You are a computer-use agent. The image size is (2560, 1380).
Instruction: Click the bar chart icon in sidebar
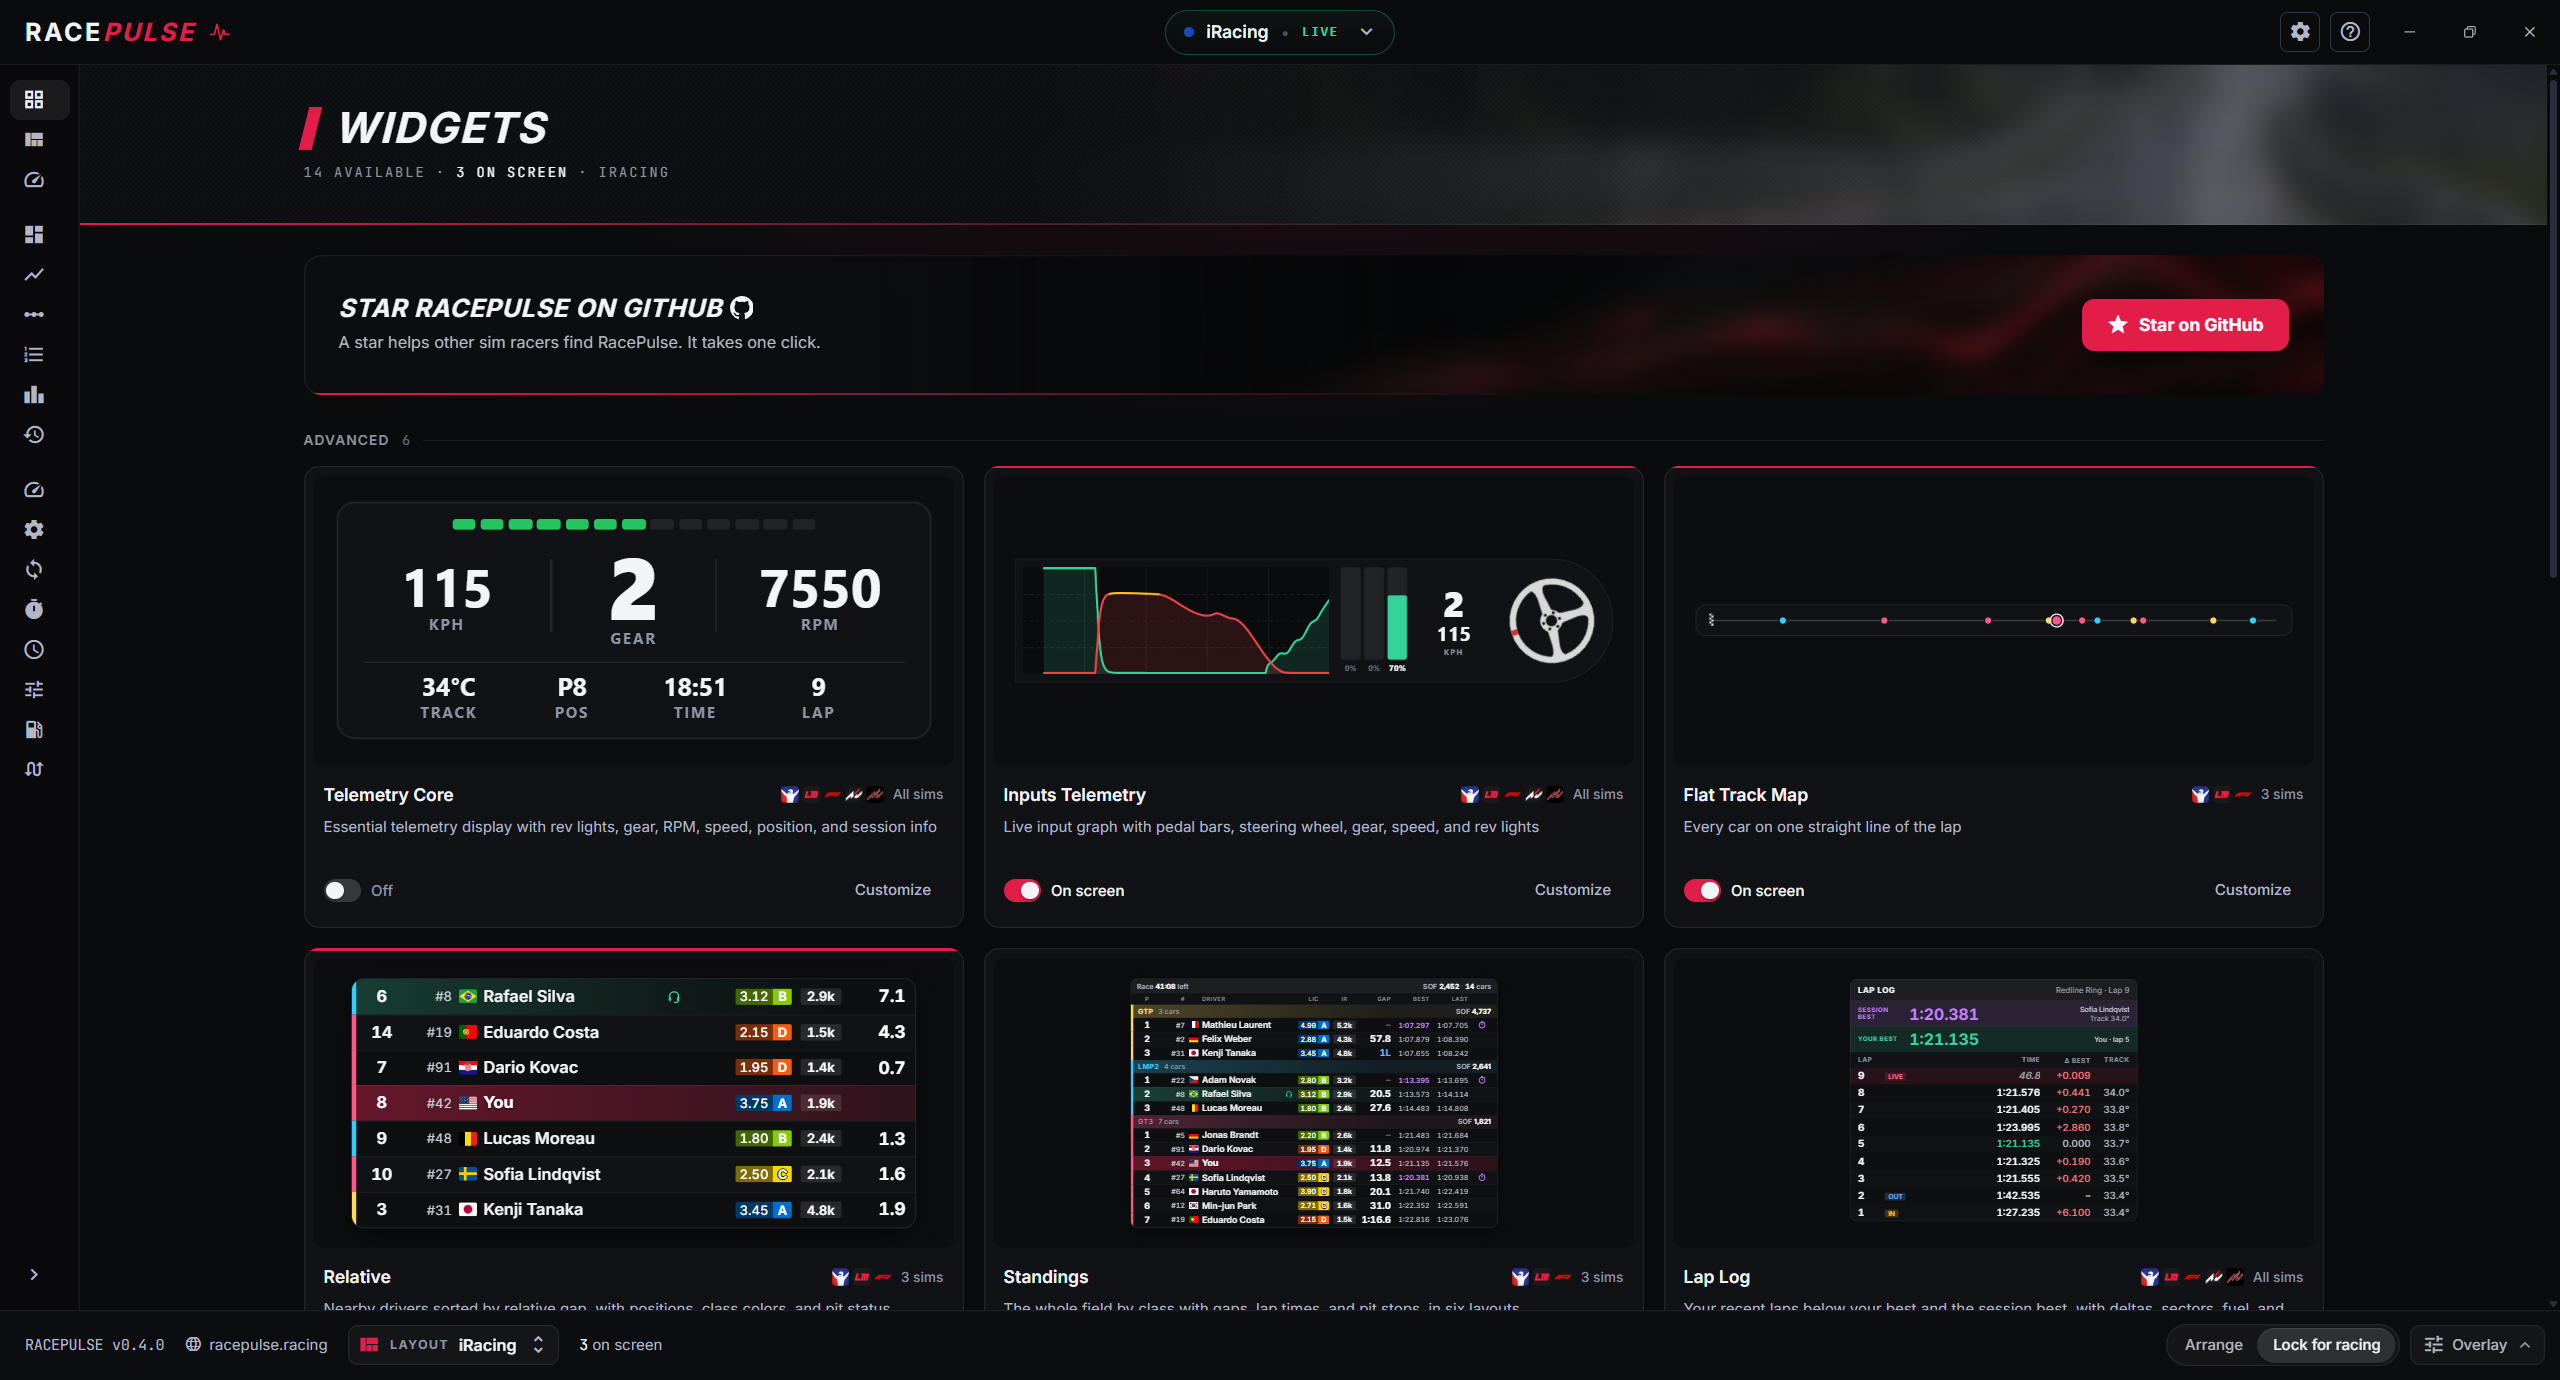coord(34,394)
